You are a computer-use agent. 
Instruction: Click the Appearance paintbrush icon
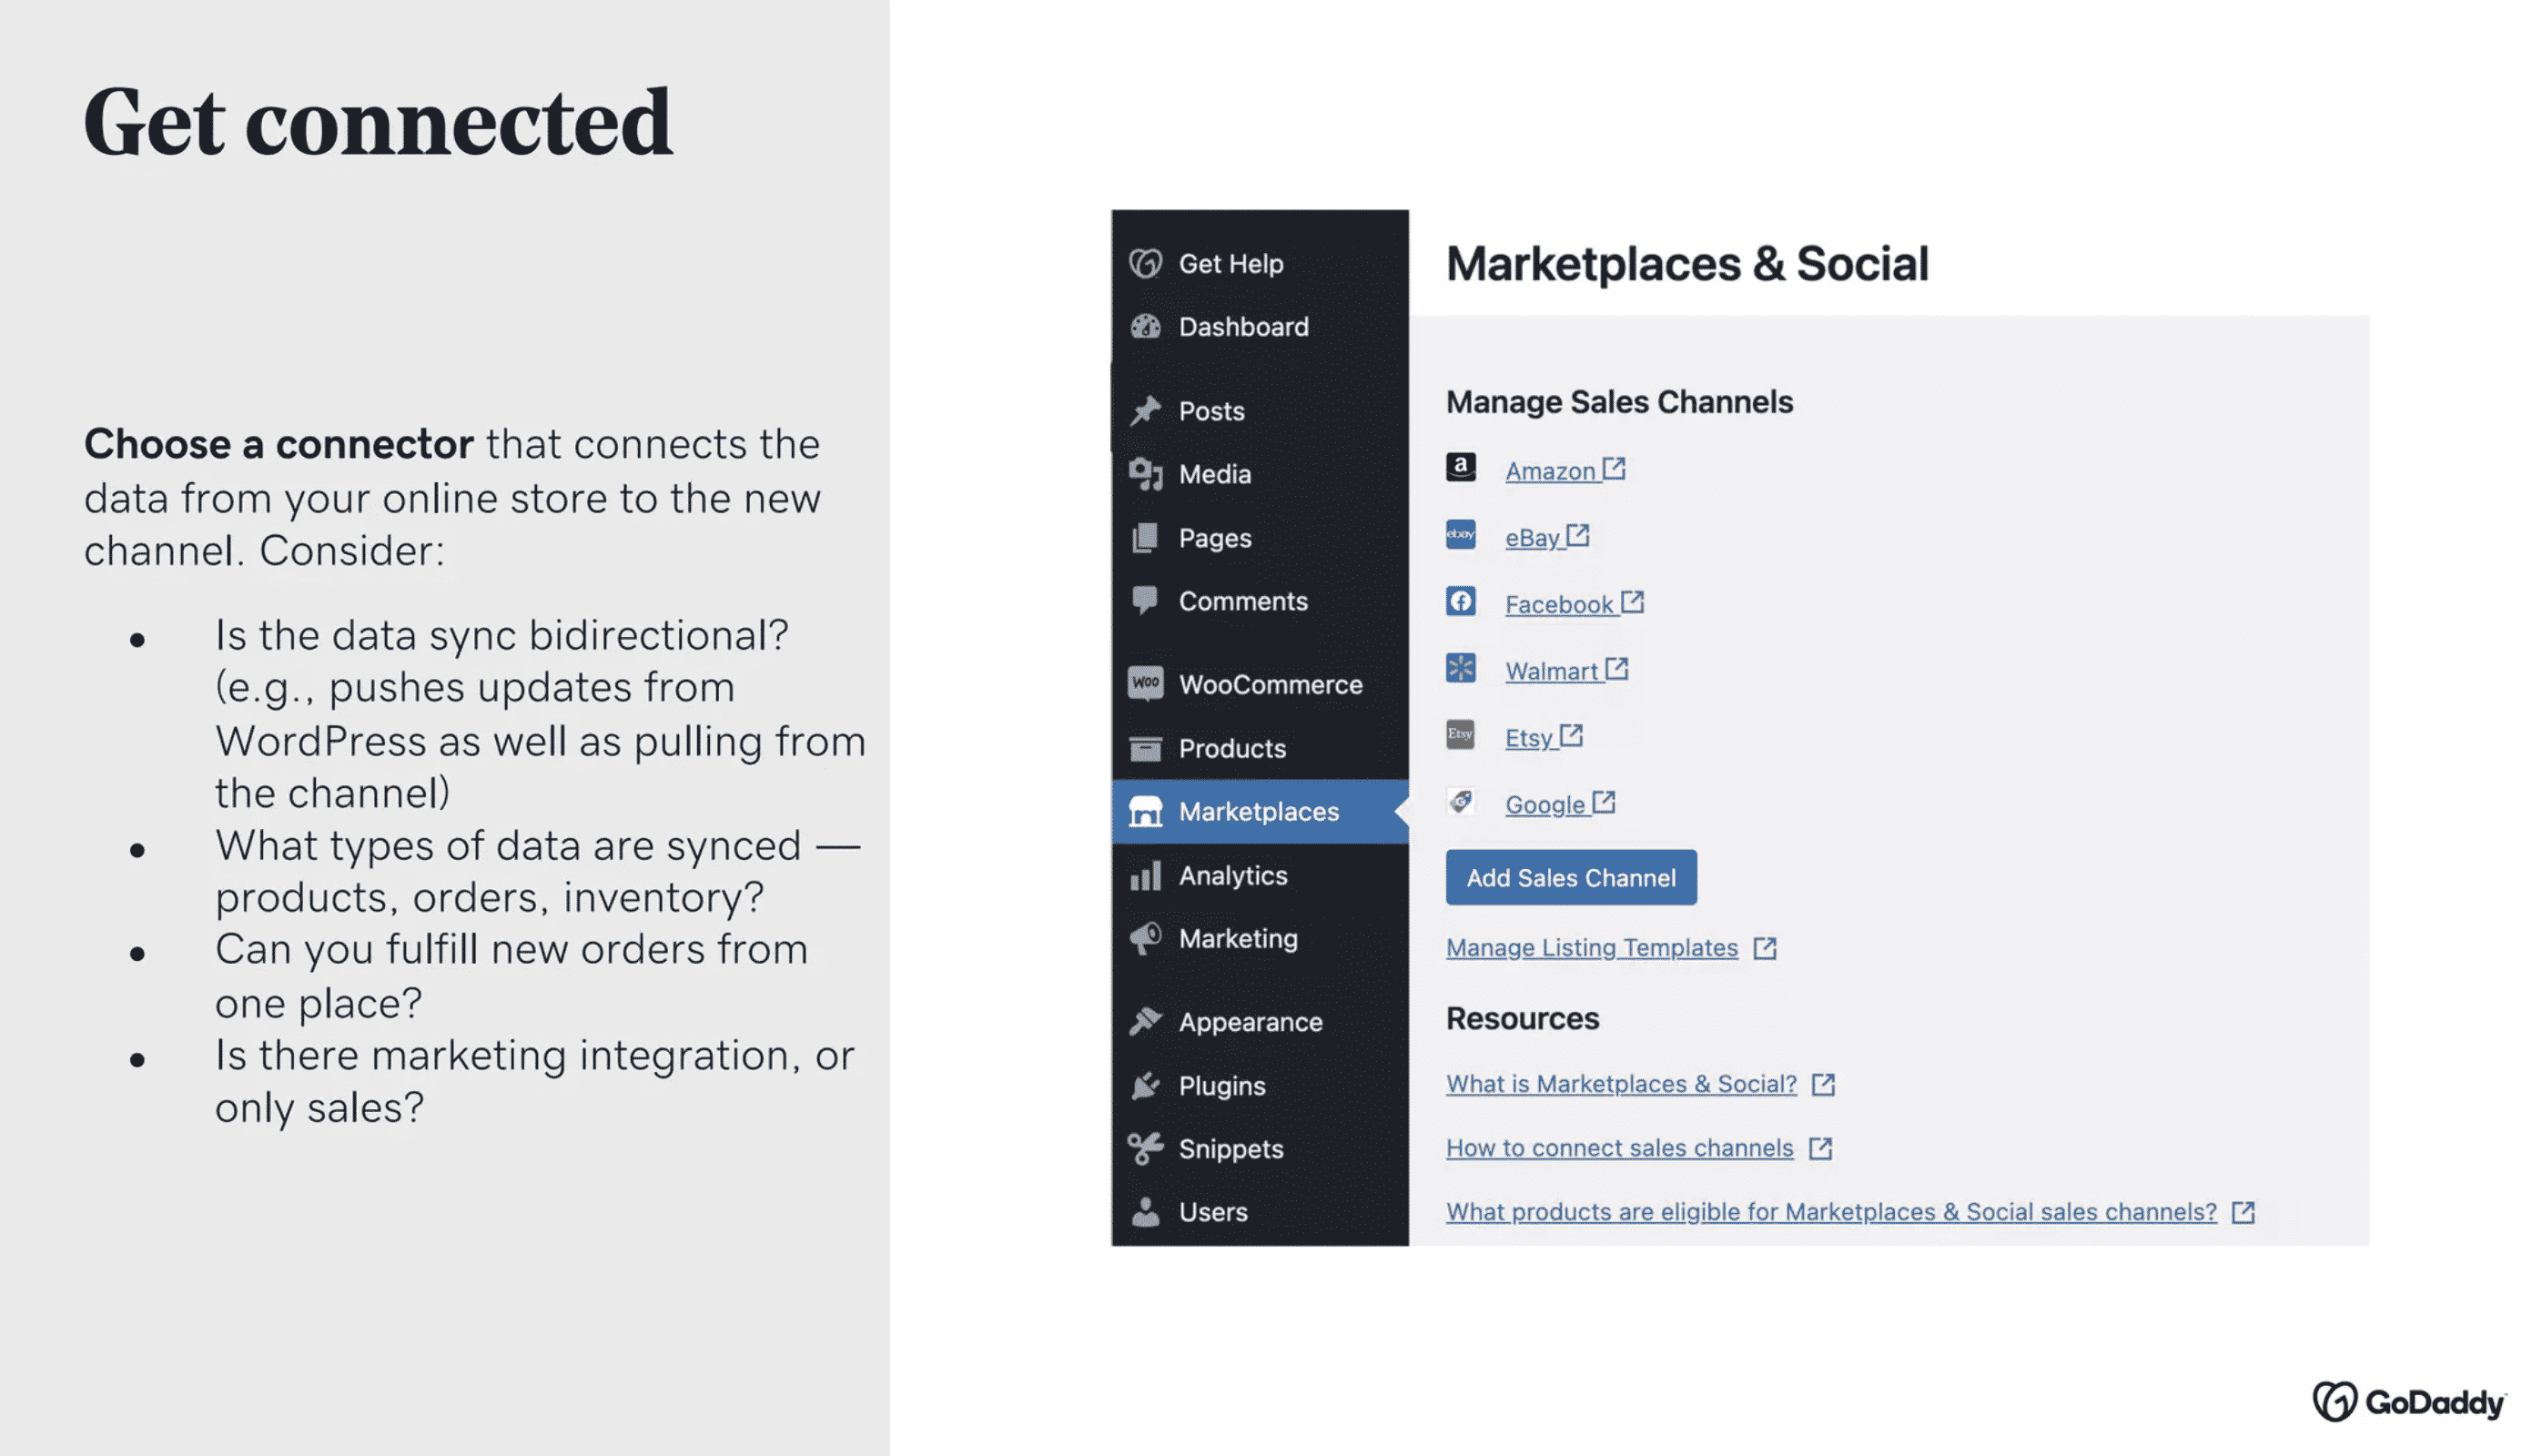(x=1145, y=1022)
